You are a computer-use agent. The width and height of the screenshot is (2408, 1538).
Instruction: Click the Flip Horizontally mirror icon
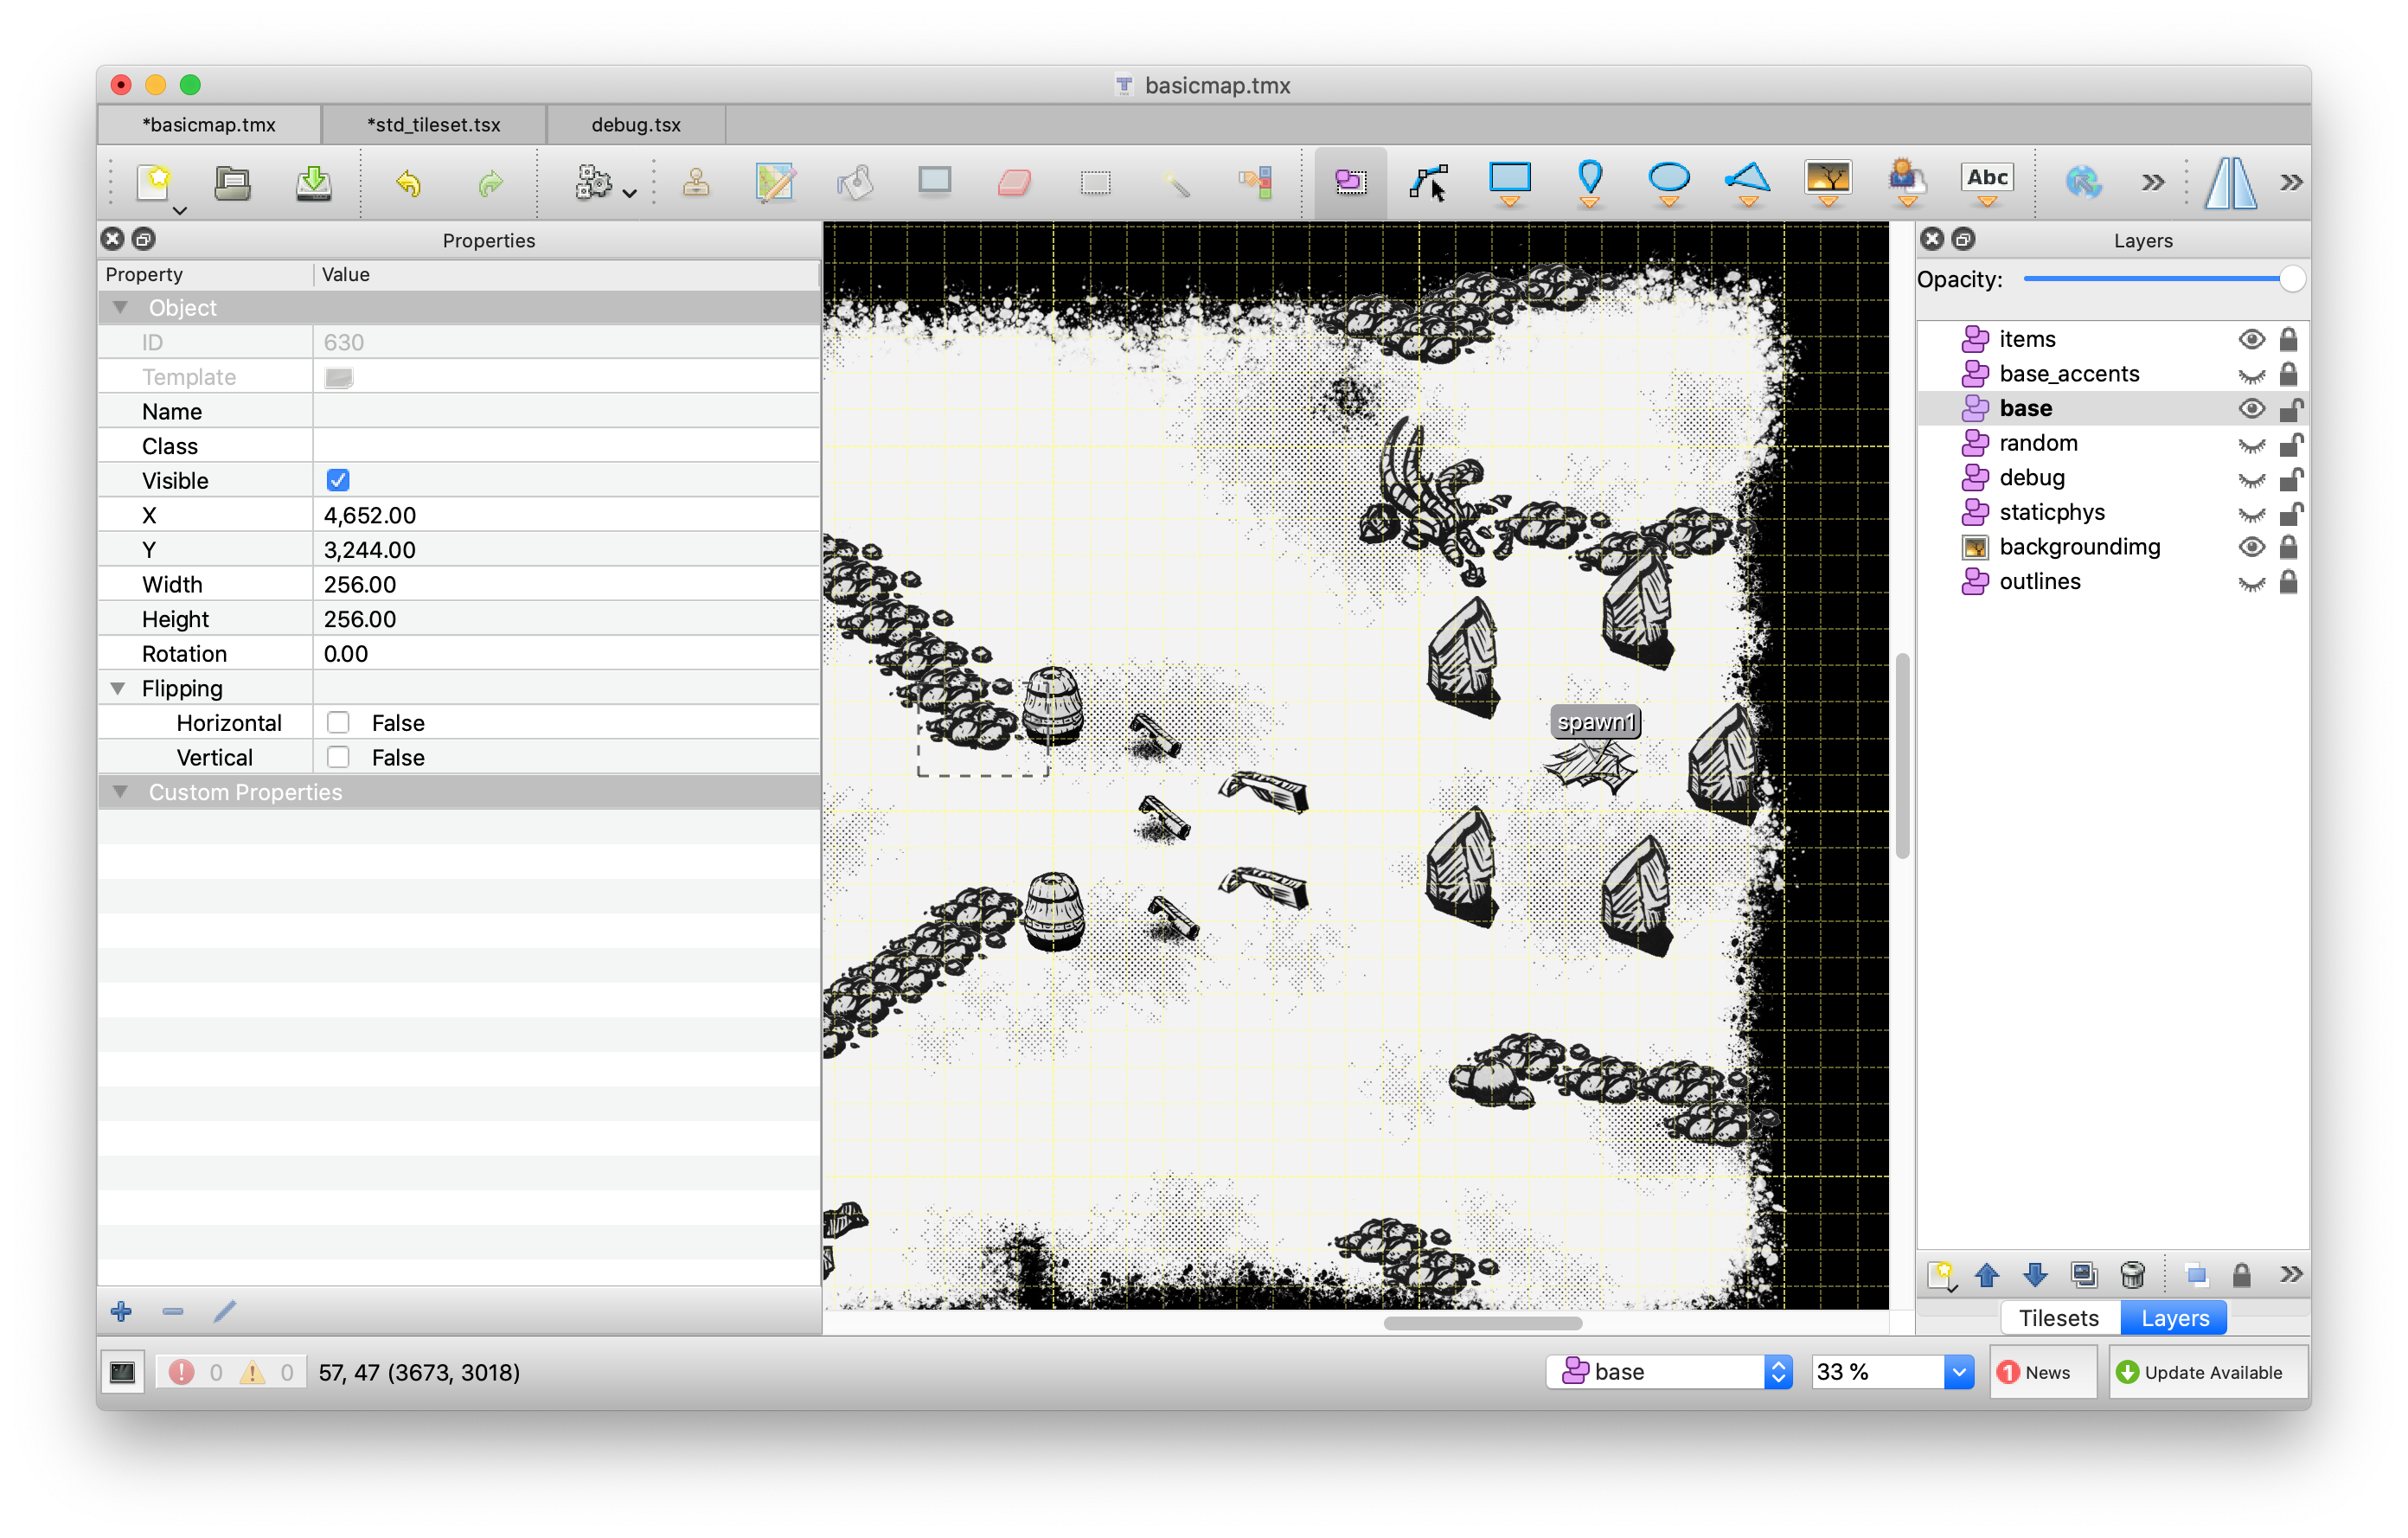point(2231,183)
